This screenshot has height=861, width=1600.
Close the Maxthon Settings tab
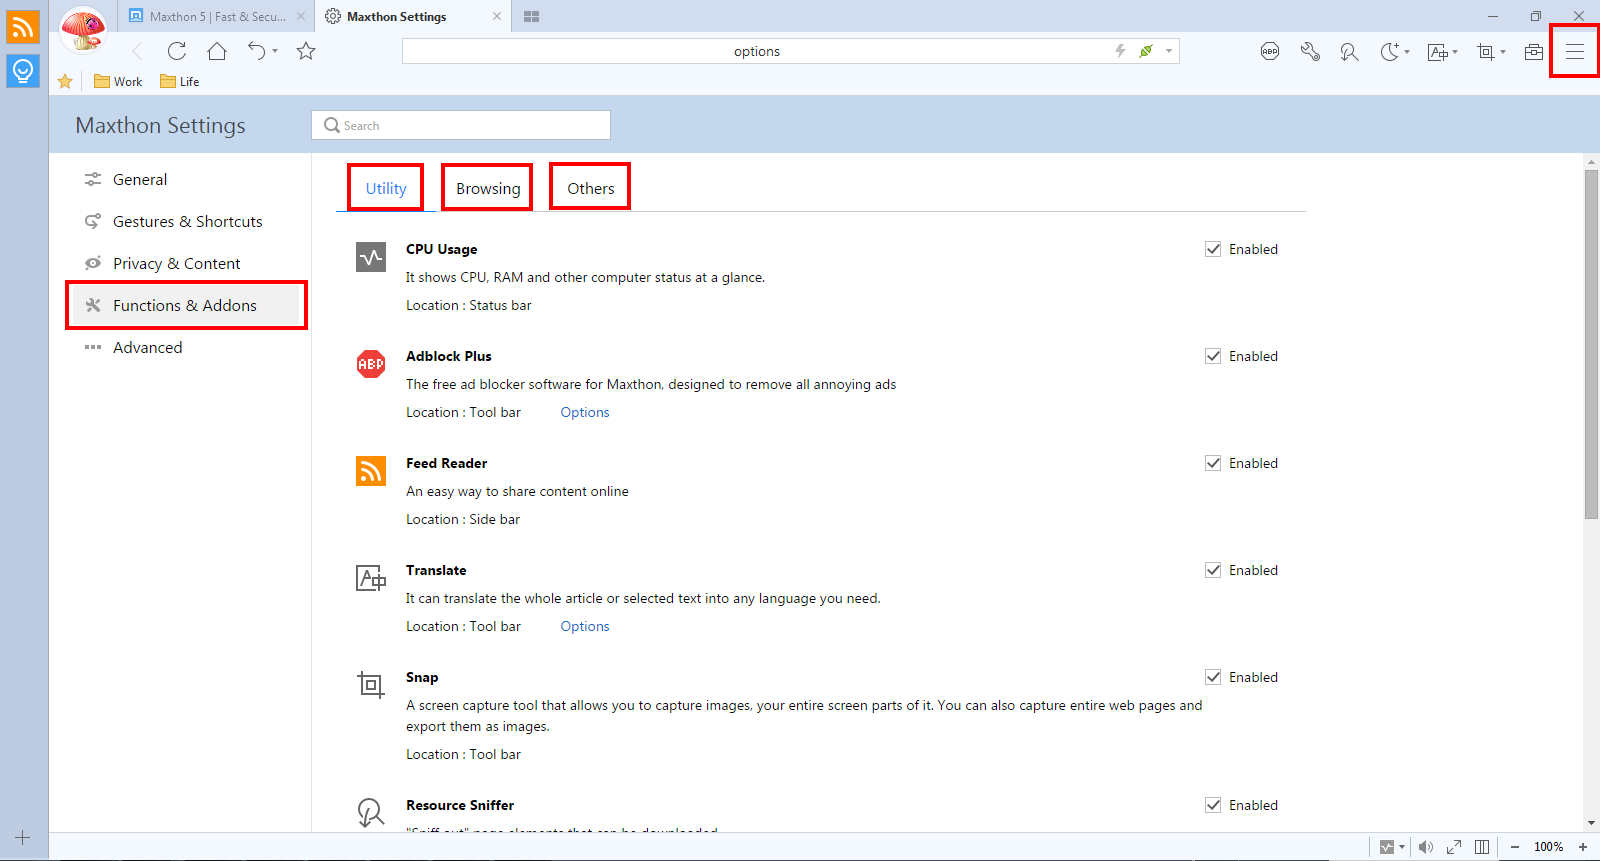pos(497,17)
